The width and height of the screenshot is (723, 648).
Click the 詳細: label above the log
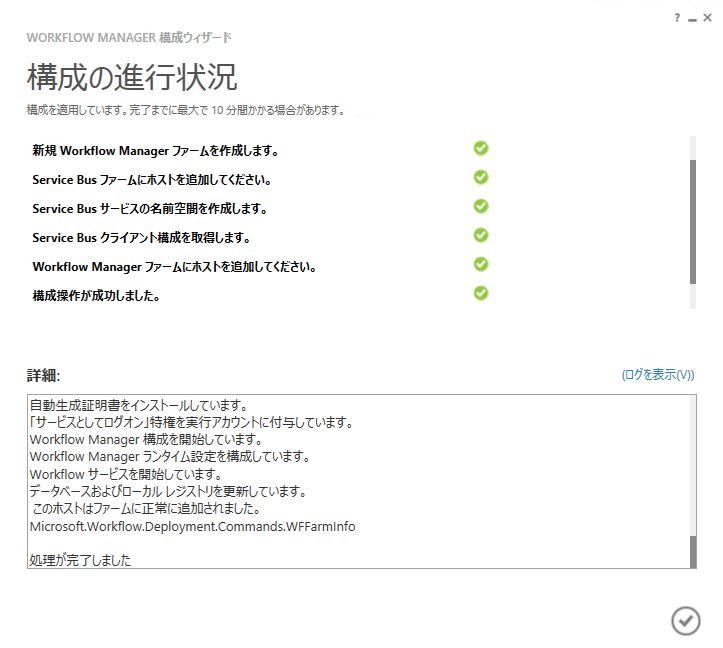(43, 375)
